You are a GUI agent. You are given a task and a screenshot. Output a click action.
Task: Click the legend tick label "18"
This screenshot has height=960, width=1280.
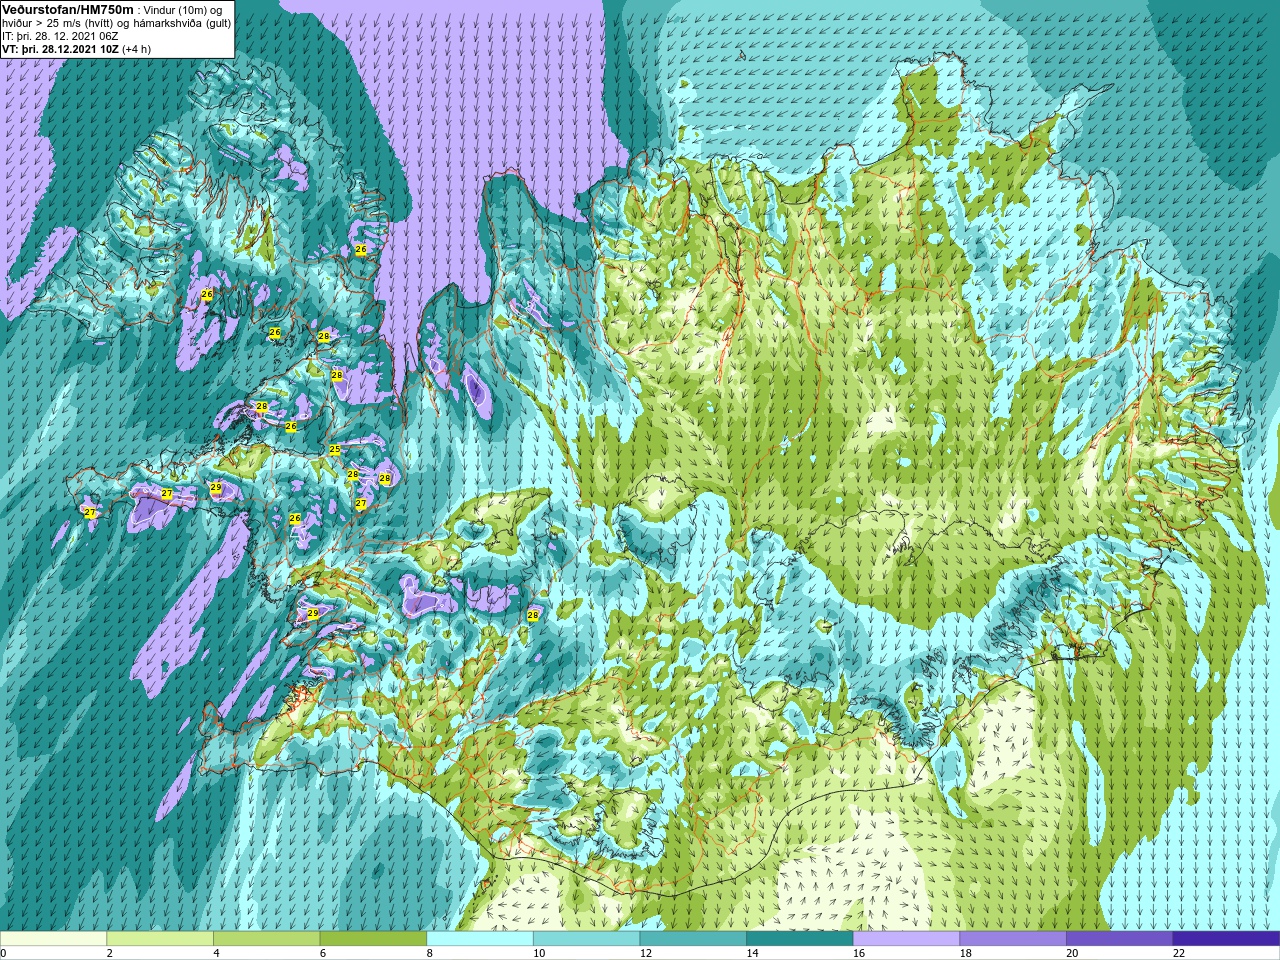pos(966,954)
